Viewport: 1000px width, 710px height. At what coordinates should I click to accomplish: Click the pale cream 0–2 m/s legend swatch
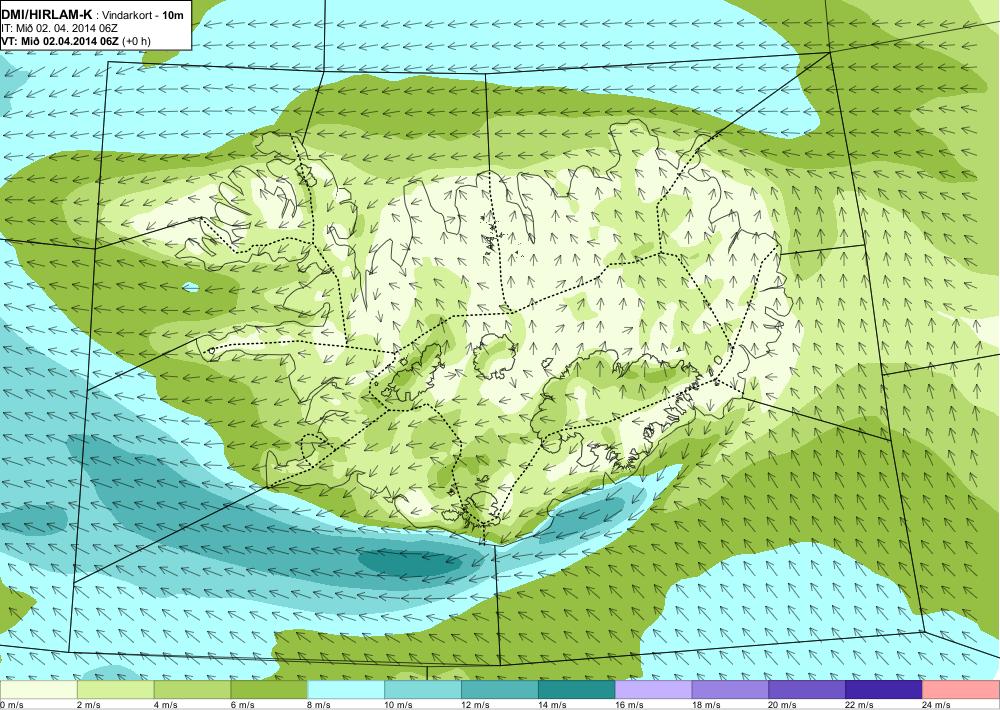click(x=38, y=690)
